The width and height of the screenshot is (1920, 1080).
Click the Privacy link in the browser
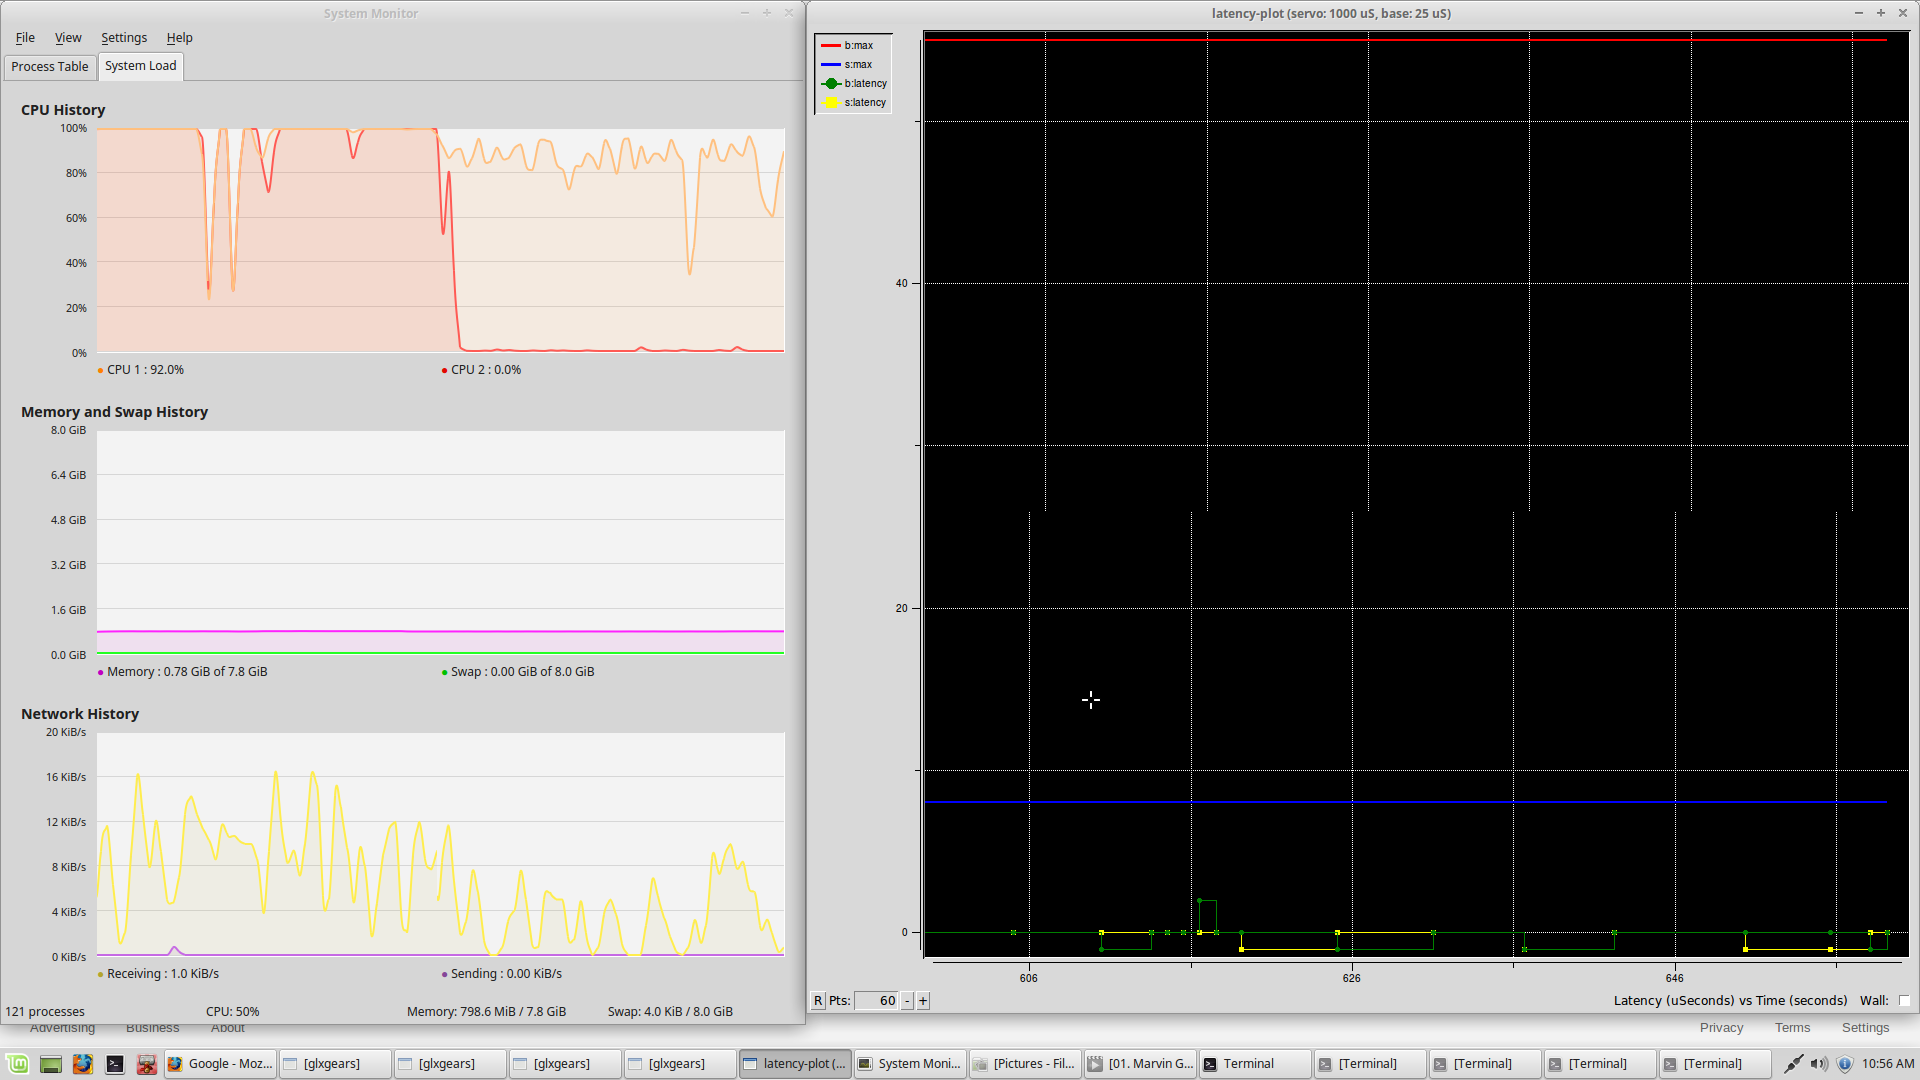click(x=1721, y=1028)
